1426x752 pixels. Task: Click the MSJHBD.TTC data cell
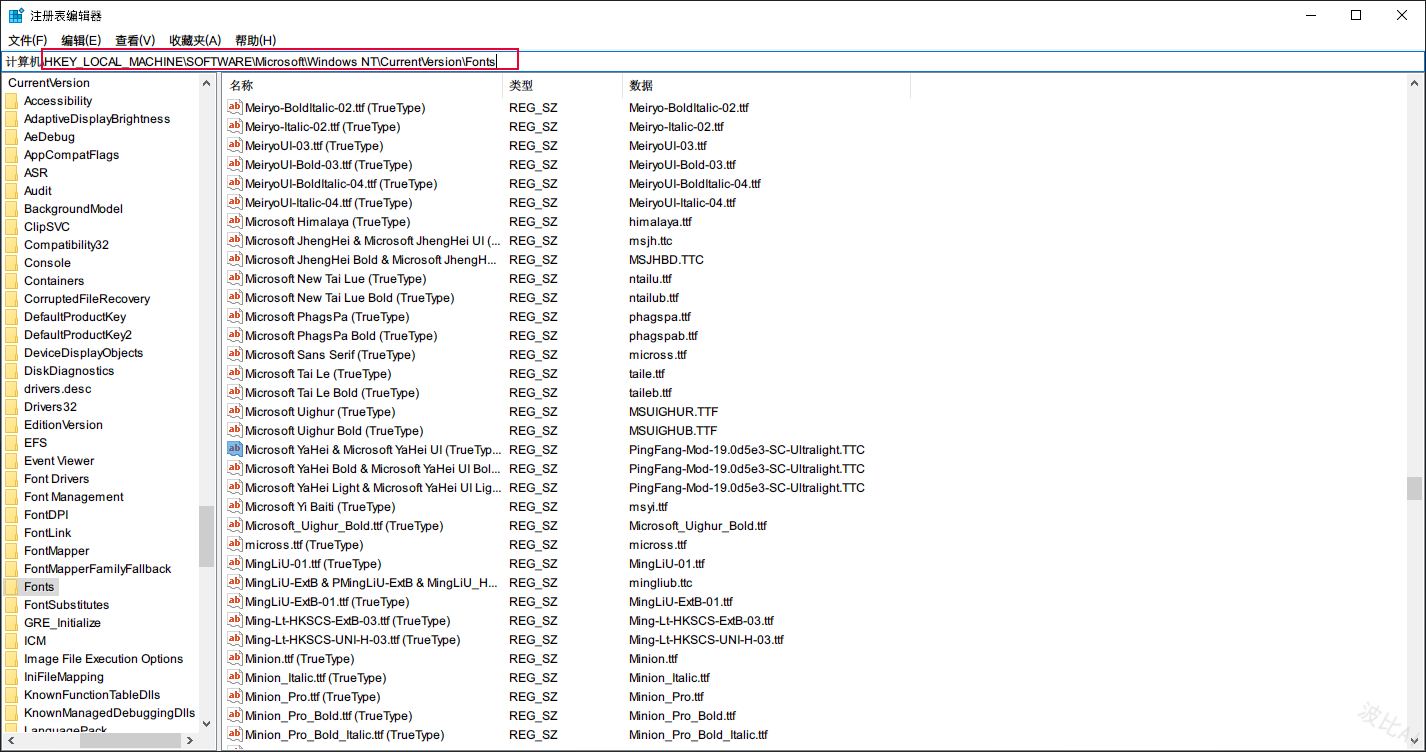click(x=666, y=260)
